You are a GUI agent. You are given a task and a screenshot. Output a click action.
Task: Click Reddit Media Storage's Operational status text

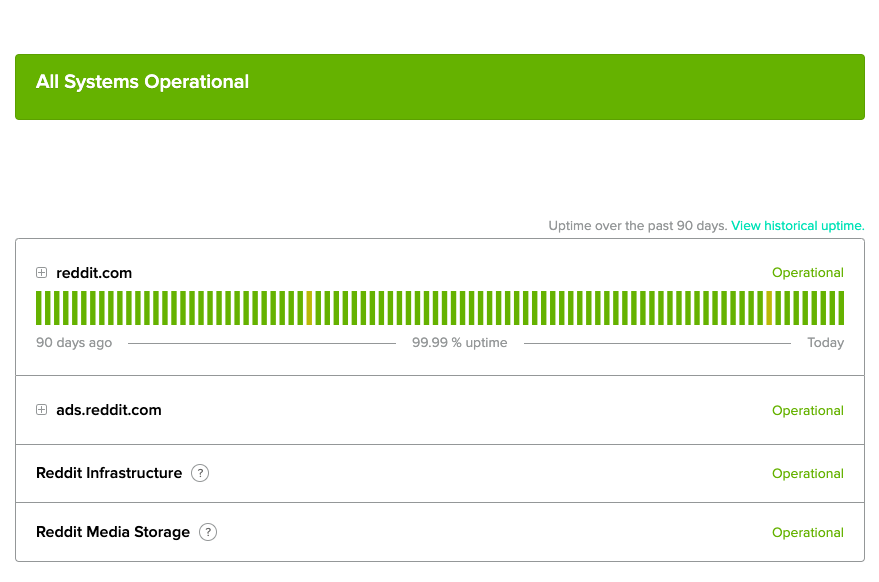807,533
